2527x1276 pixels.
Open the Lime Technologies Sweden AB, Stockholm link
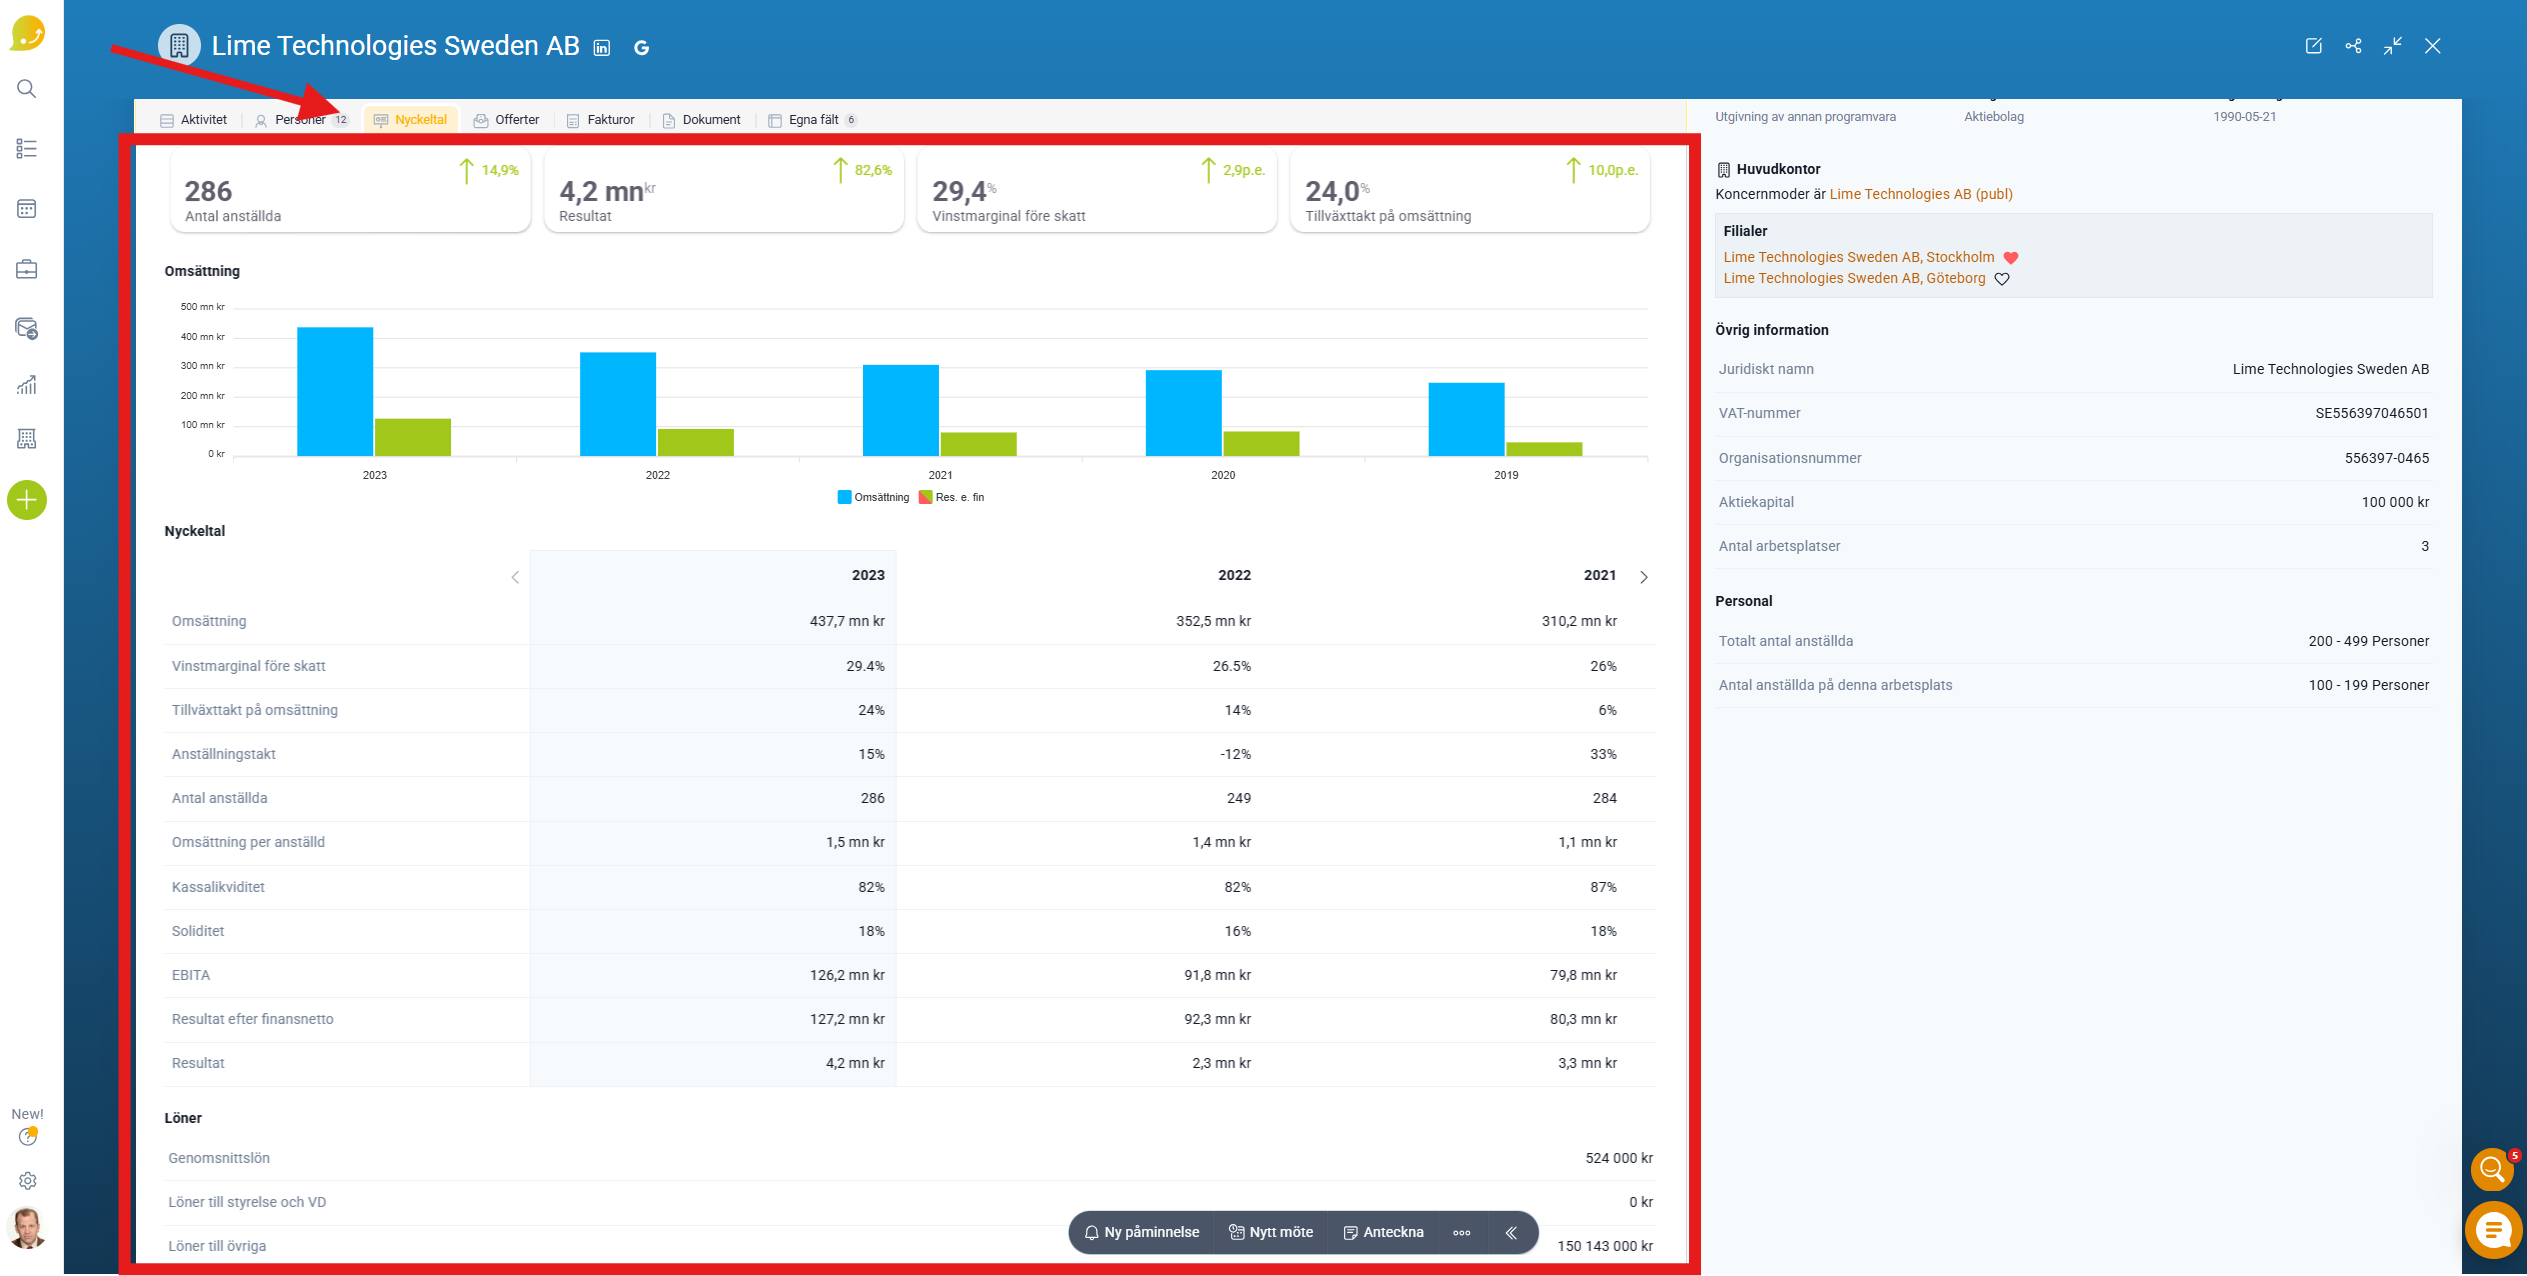(1859, 257)
